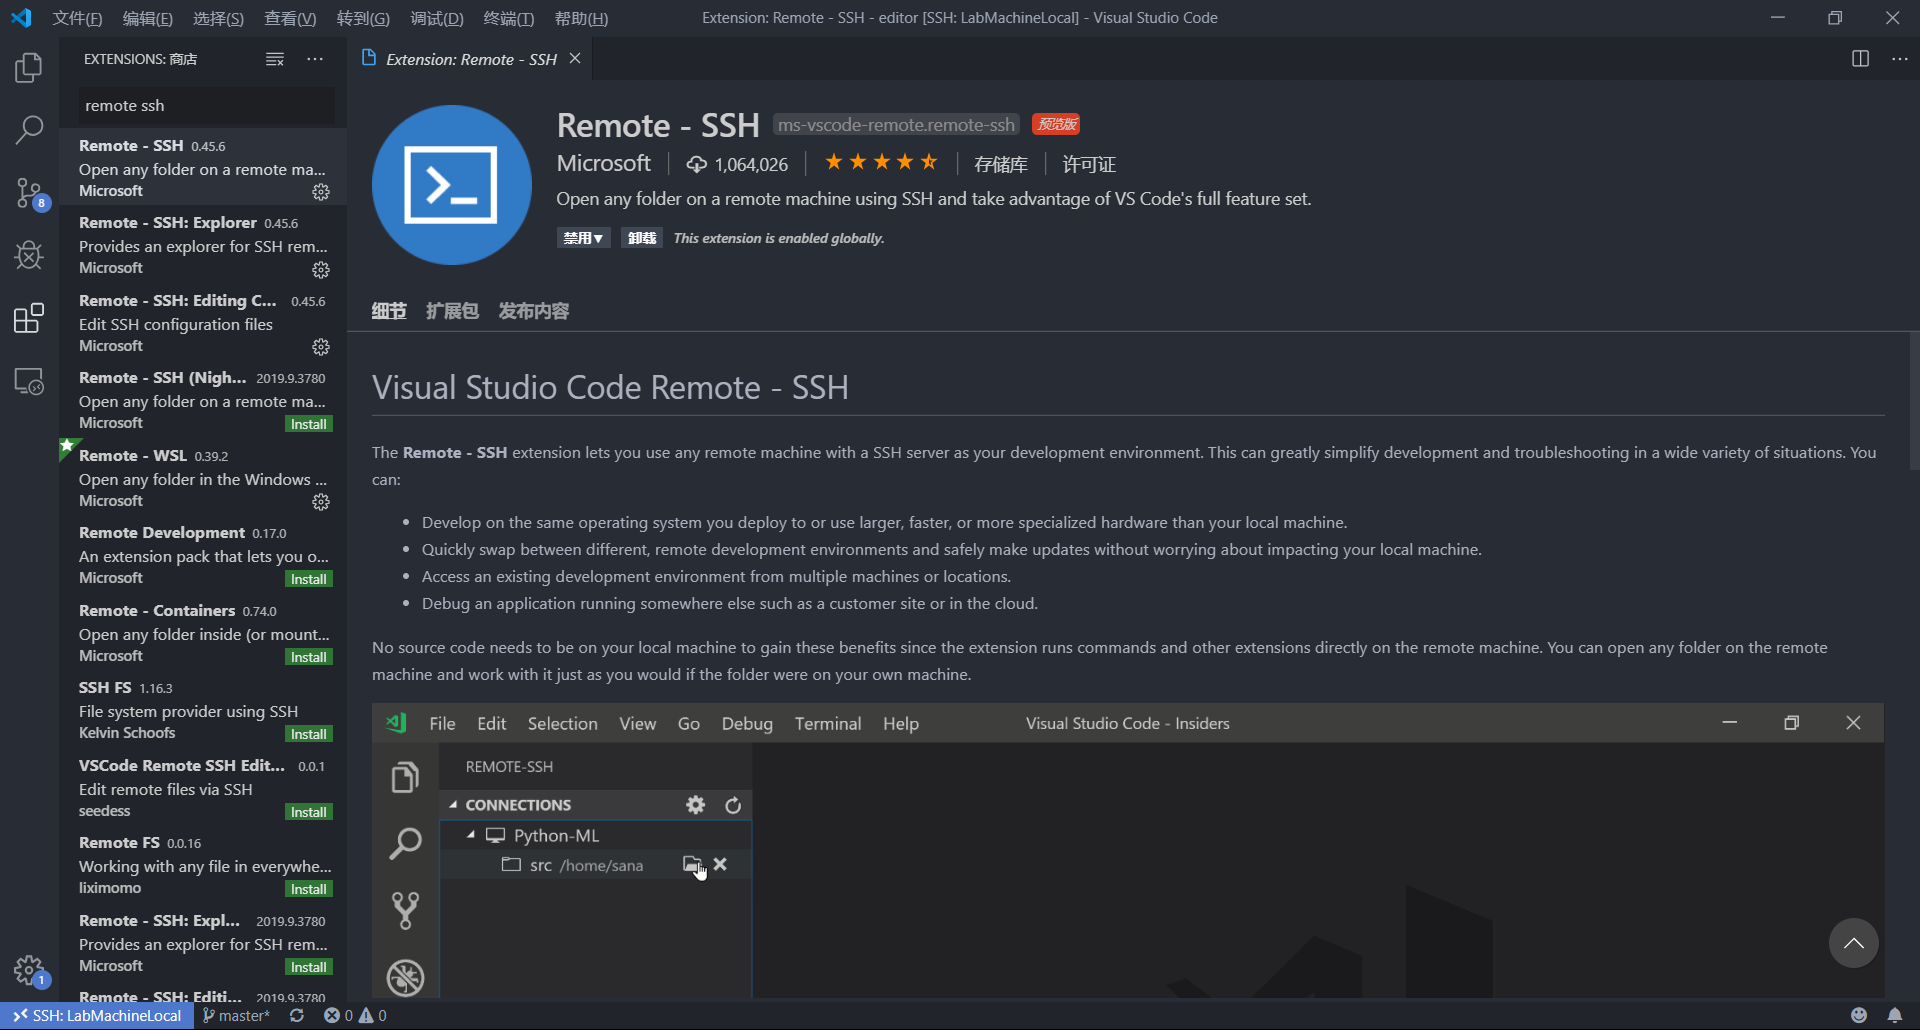
Task: Open the Debug view in activity bar
Action: pos(29,255)
